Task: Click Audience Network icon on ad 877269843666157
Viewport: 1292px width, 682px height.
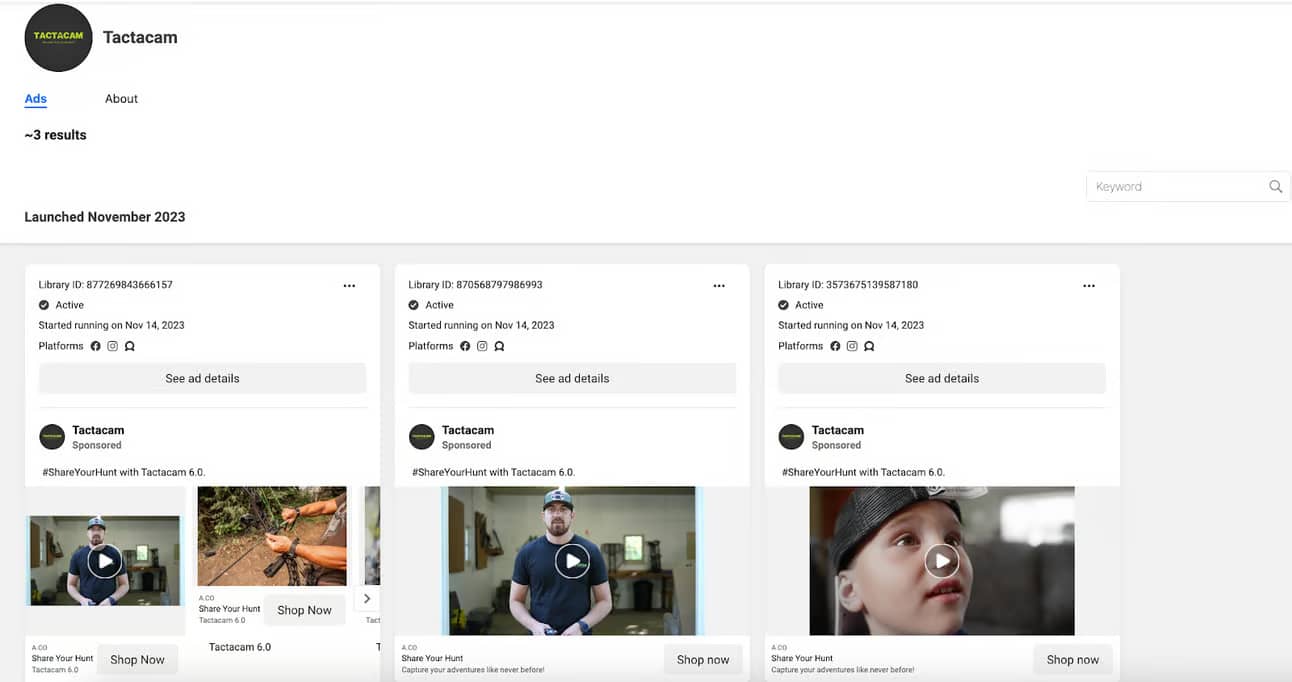Action: point(129,346)
